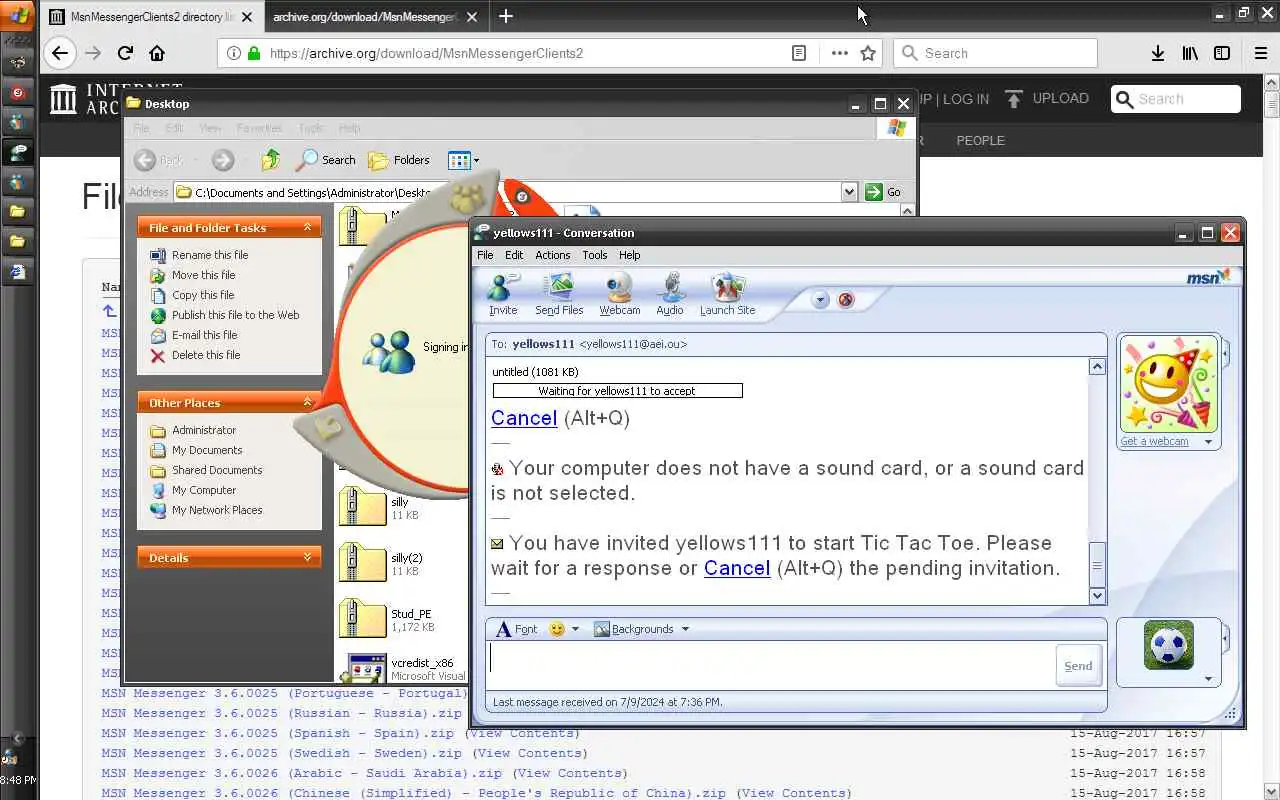Open the Tools menu in conversation window
This screenshot has width=1280, height=800.
[595, 255]
